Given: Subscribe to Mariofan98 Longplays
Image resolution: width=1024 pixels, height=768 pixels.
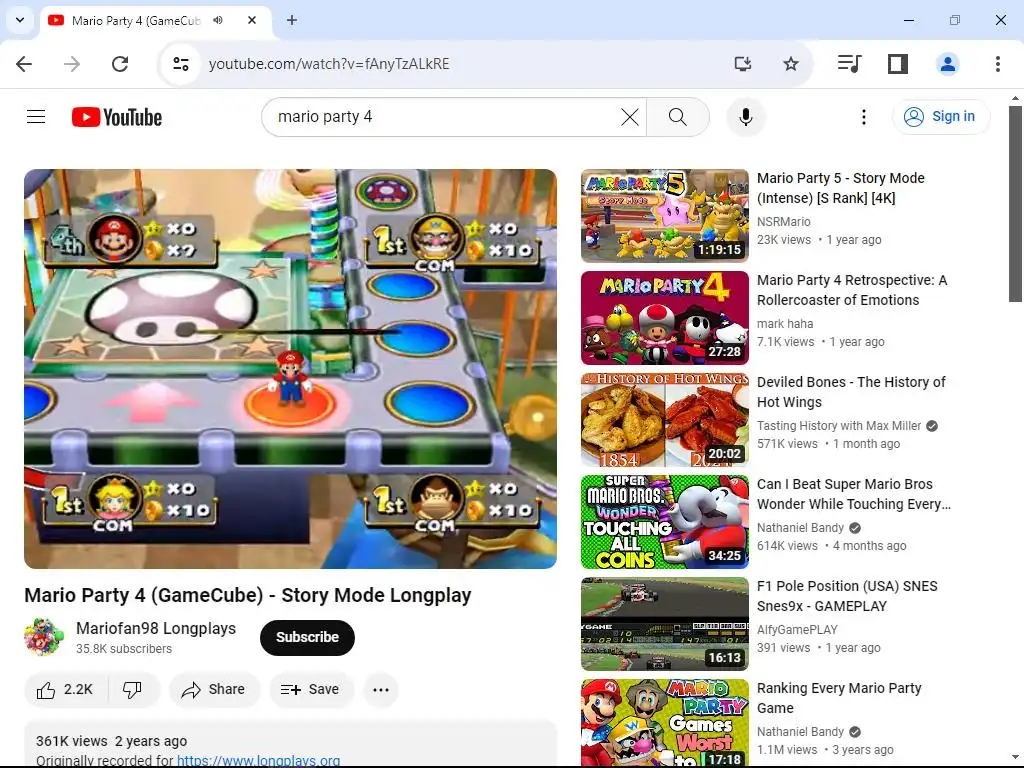Looking at the screenshot, I should pos(307,637).
